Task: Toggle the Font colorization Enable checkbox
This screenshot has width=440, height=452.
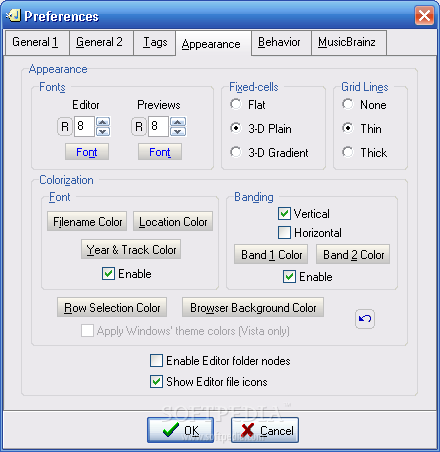Action: [108, 274]
